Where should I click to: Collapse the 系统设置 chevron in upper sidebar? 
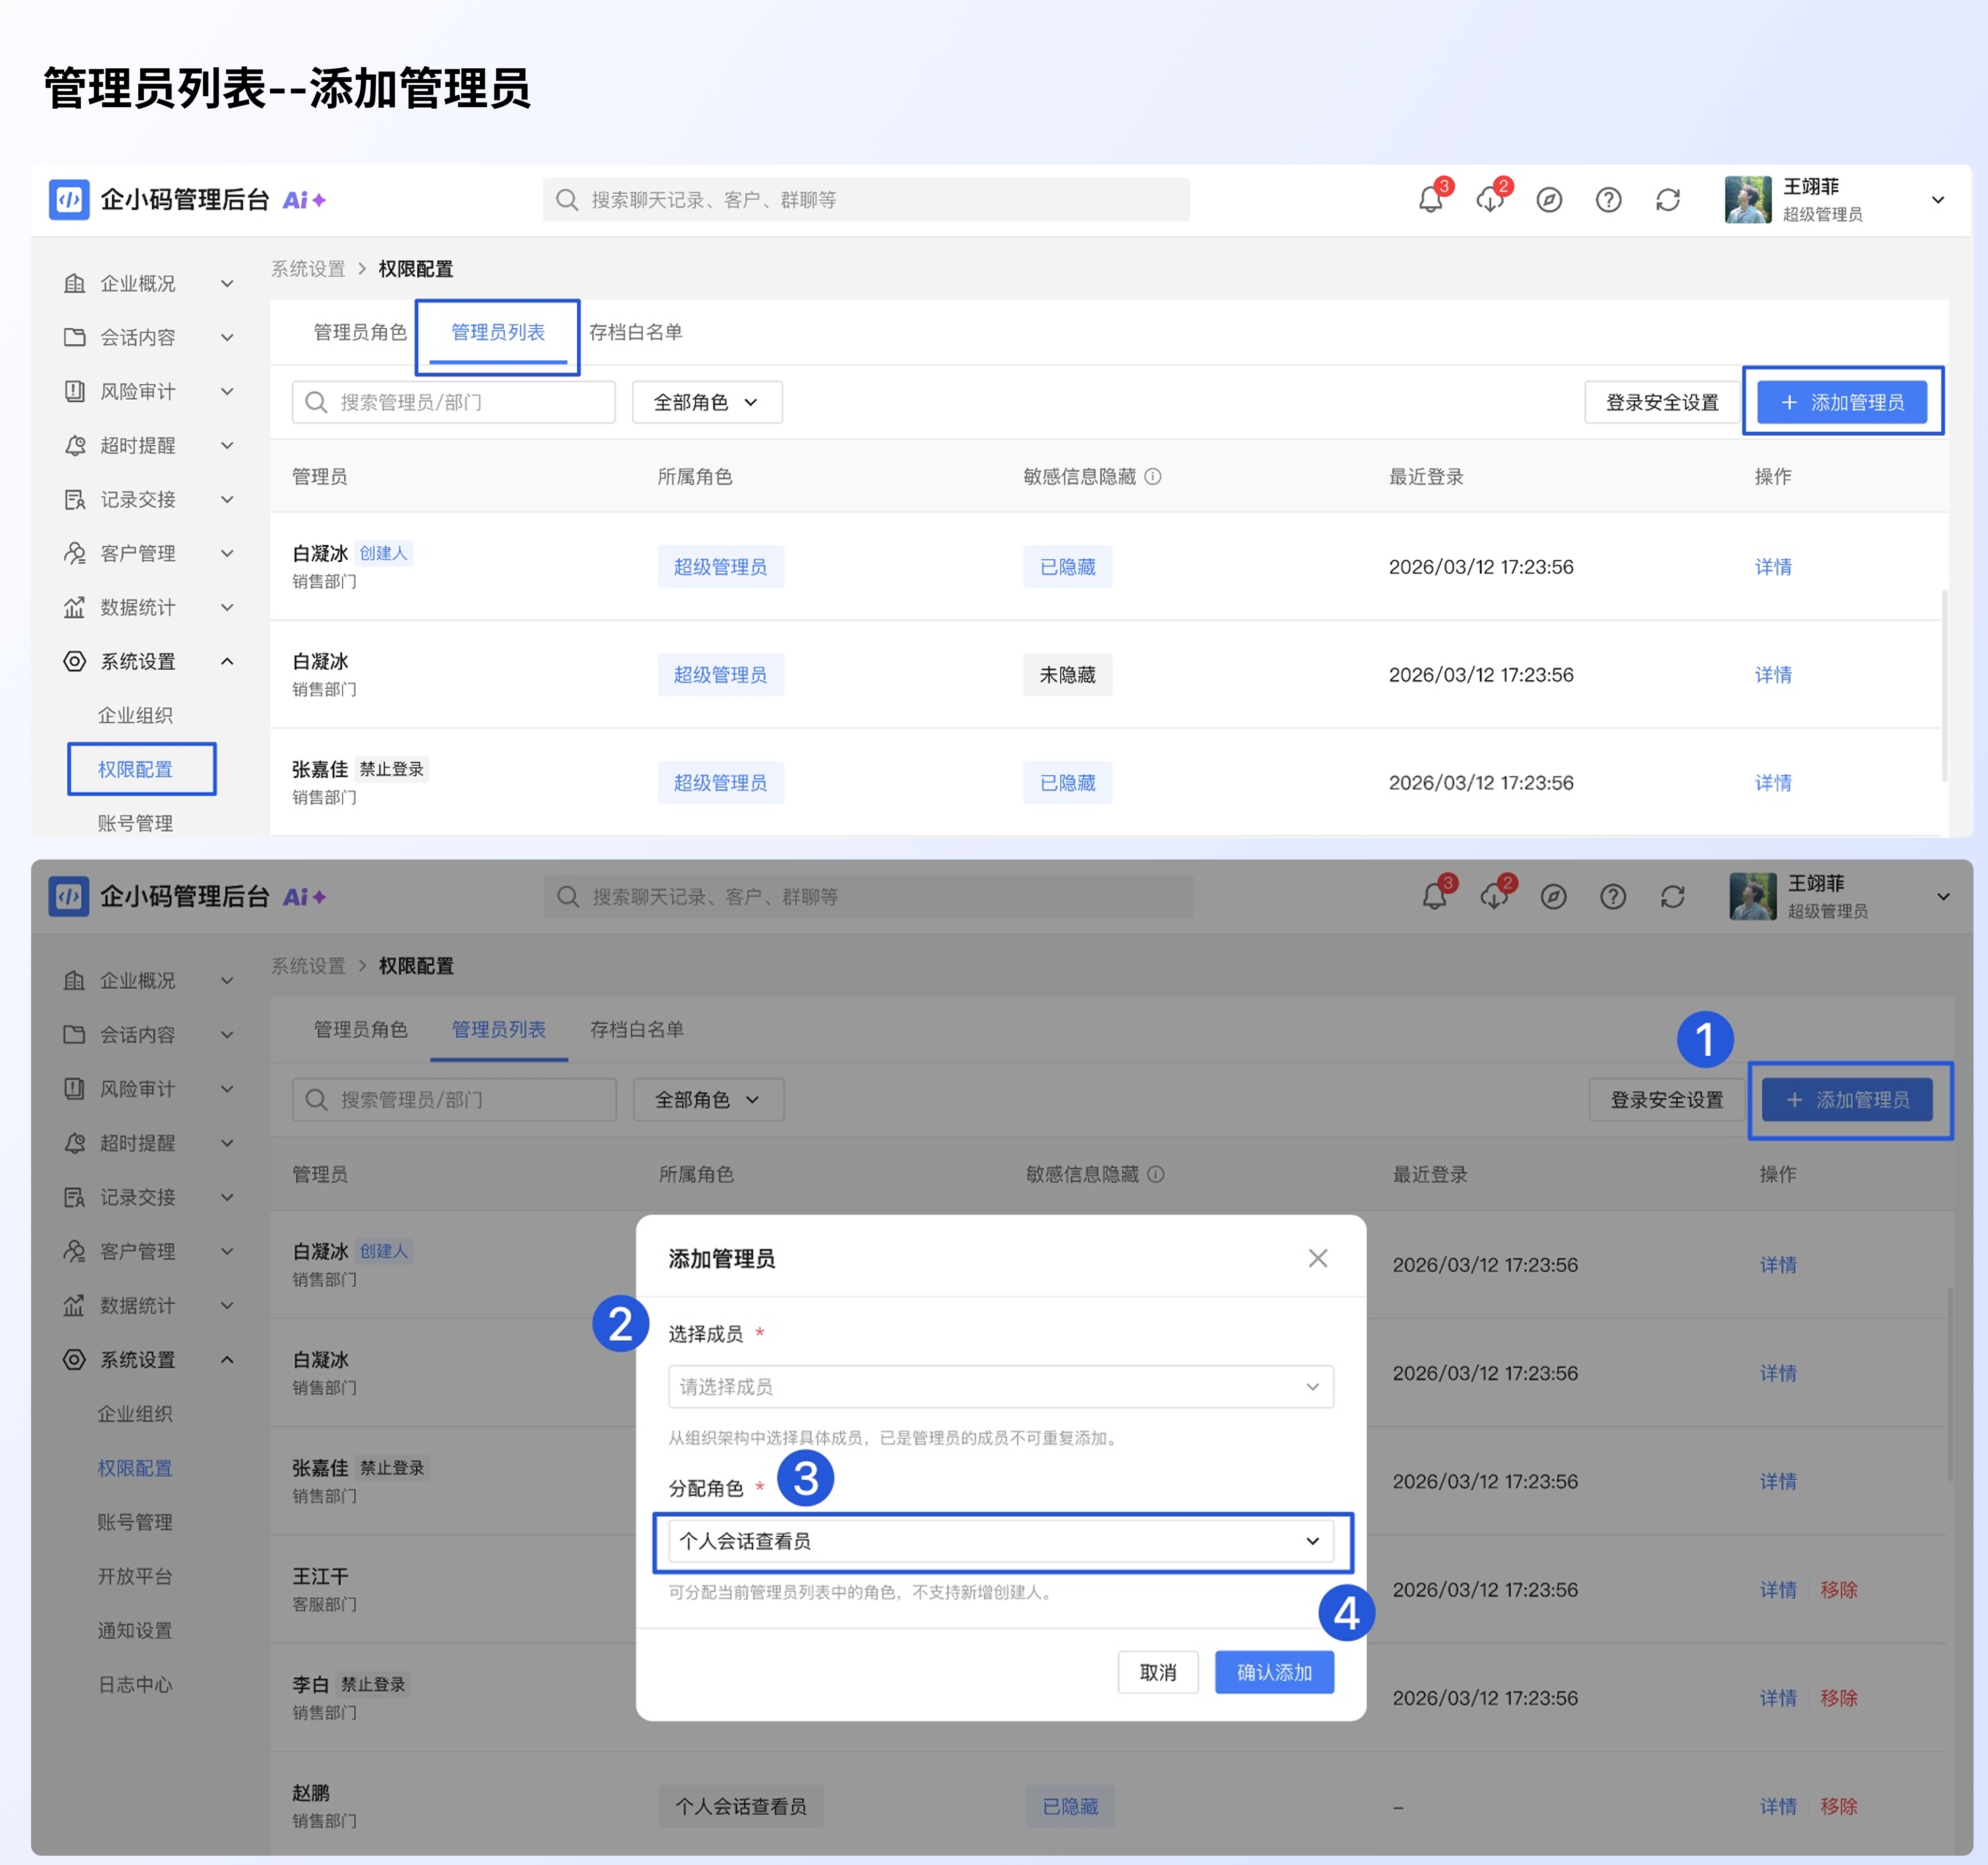pos(227,661)
